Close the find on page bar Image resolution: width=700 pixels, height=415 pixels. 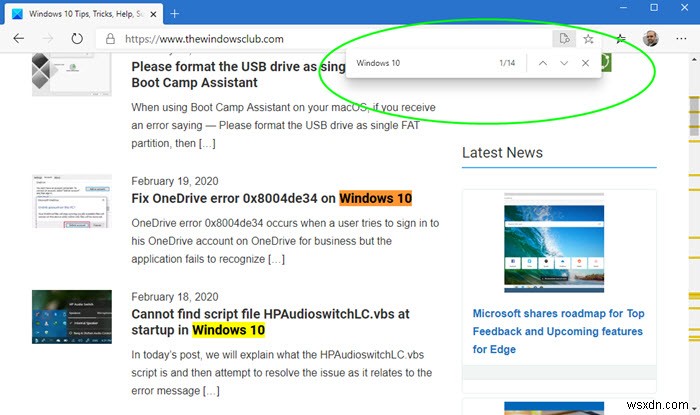585,63
